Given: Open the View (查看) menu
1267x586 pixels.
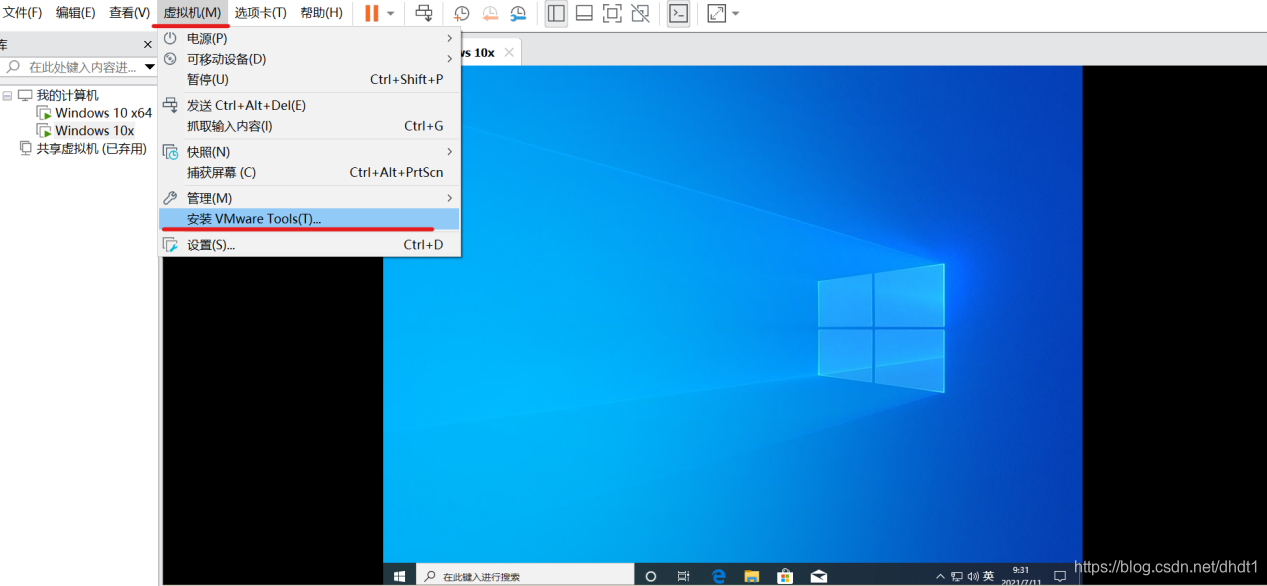Looking at the screenshot, I should click(129, 13).
